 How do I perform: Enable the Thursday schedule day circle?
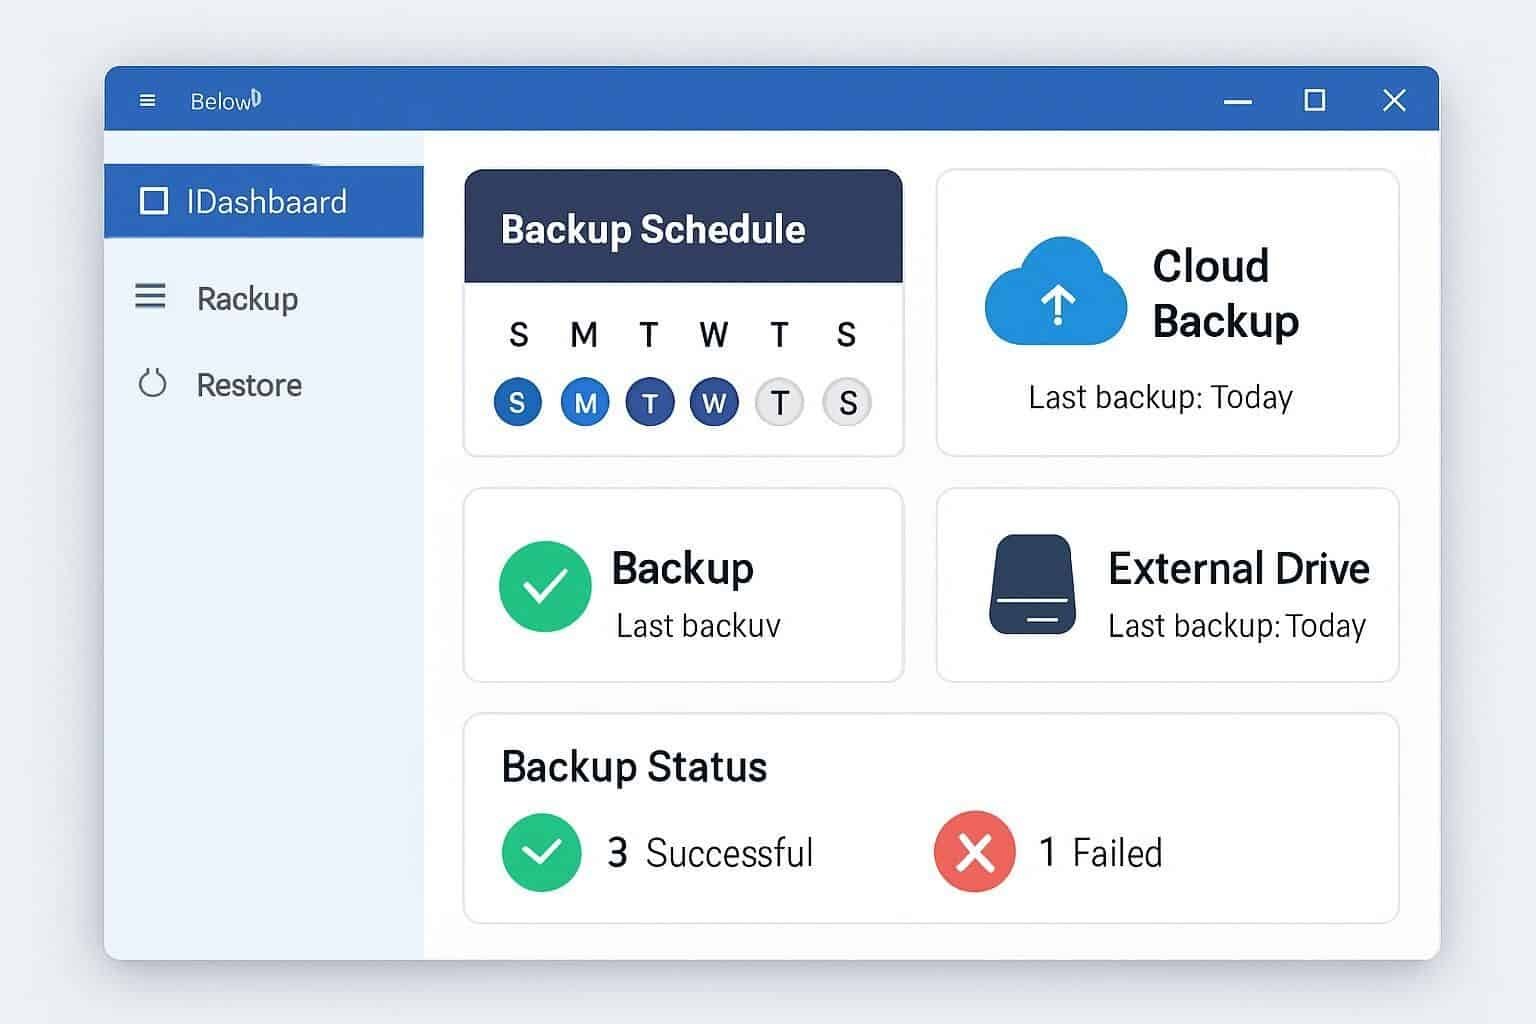point(779,402)
